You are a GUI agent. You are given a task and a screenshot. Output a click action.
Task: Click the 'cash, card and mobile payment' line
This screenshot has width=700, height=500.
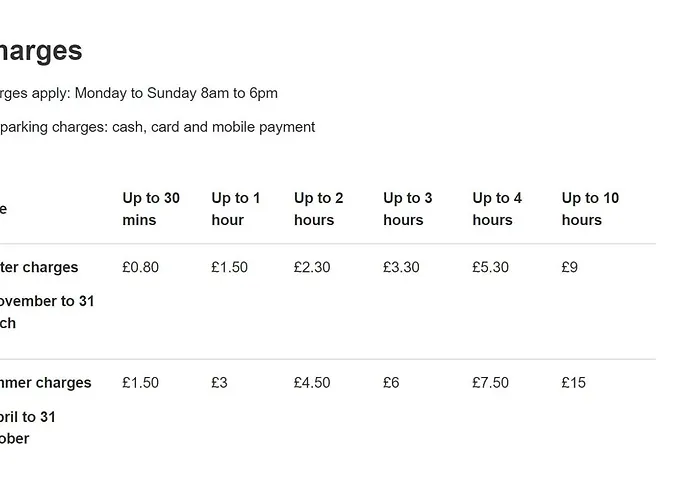click(213, 127)
